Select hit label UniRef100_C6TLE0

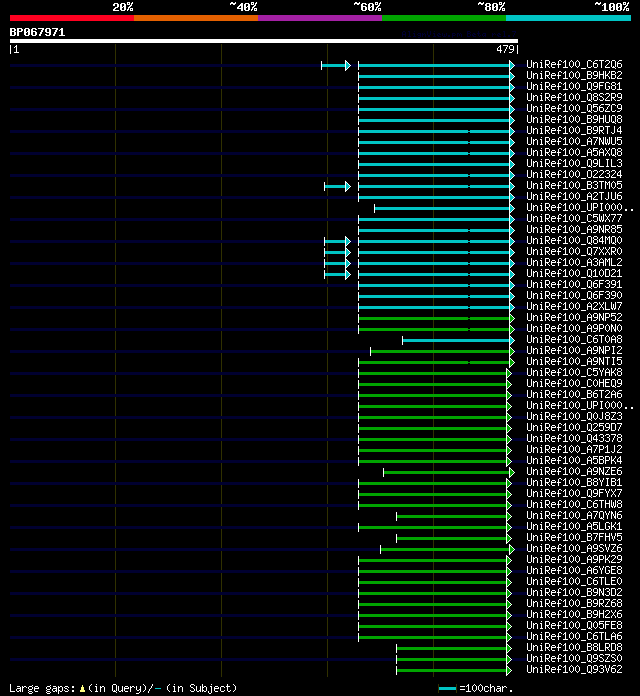[574, 581]
